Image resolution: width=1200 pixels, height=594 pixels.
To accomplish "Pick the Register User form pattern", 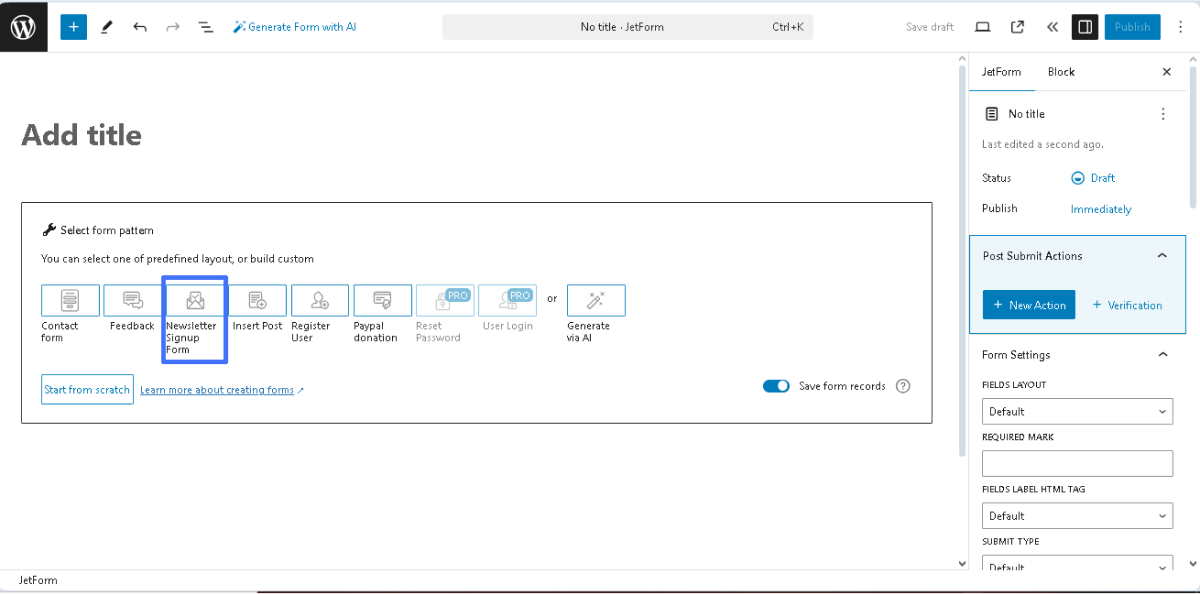I will coord(319,300).
